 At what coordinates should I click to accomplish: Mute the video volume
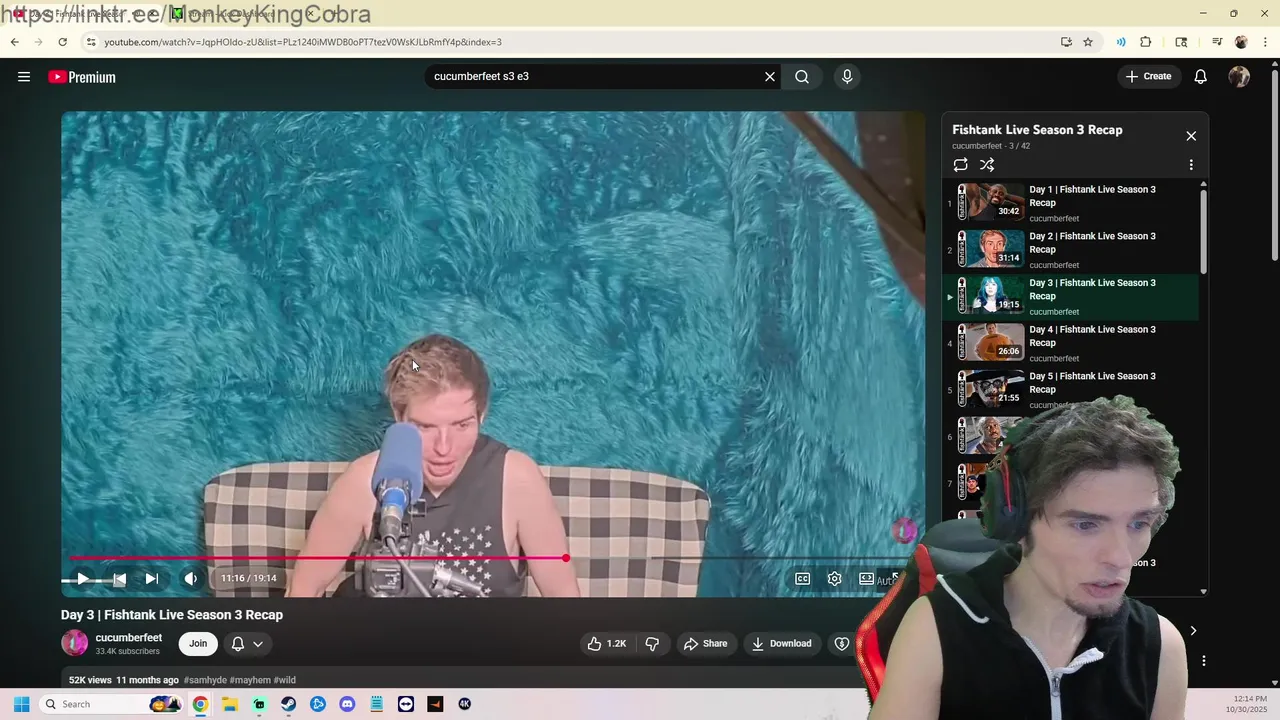click(x=190, y=578)
